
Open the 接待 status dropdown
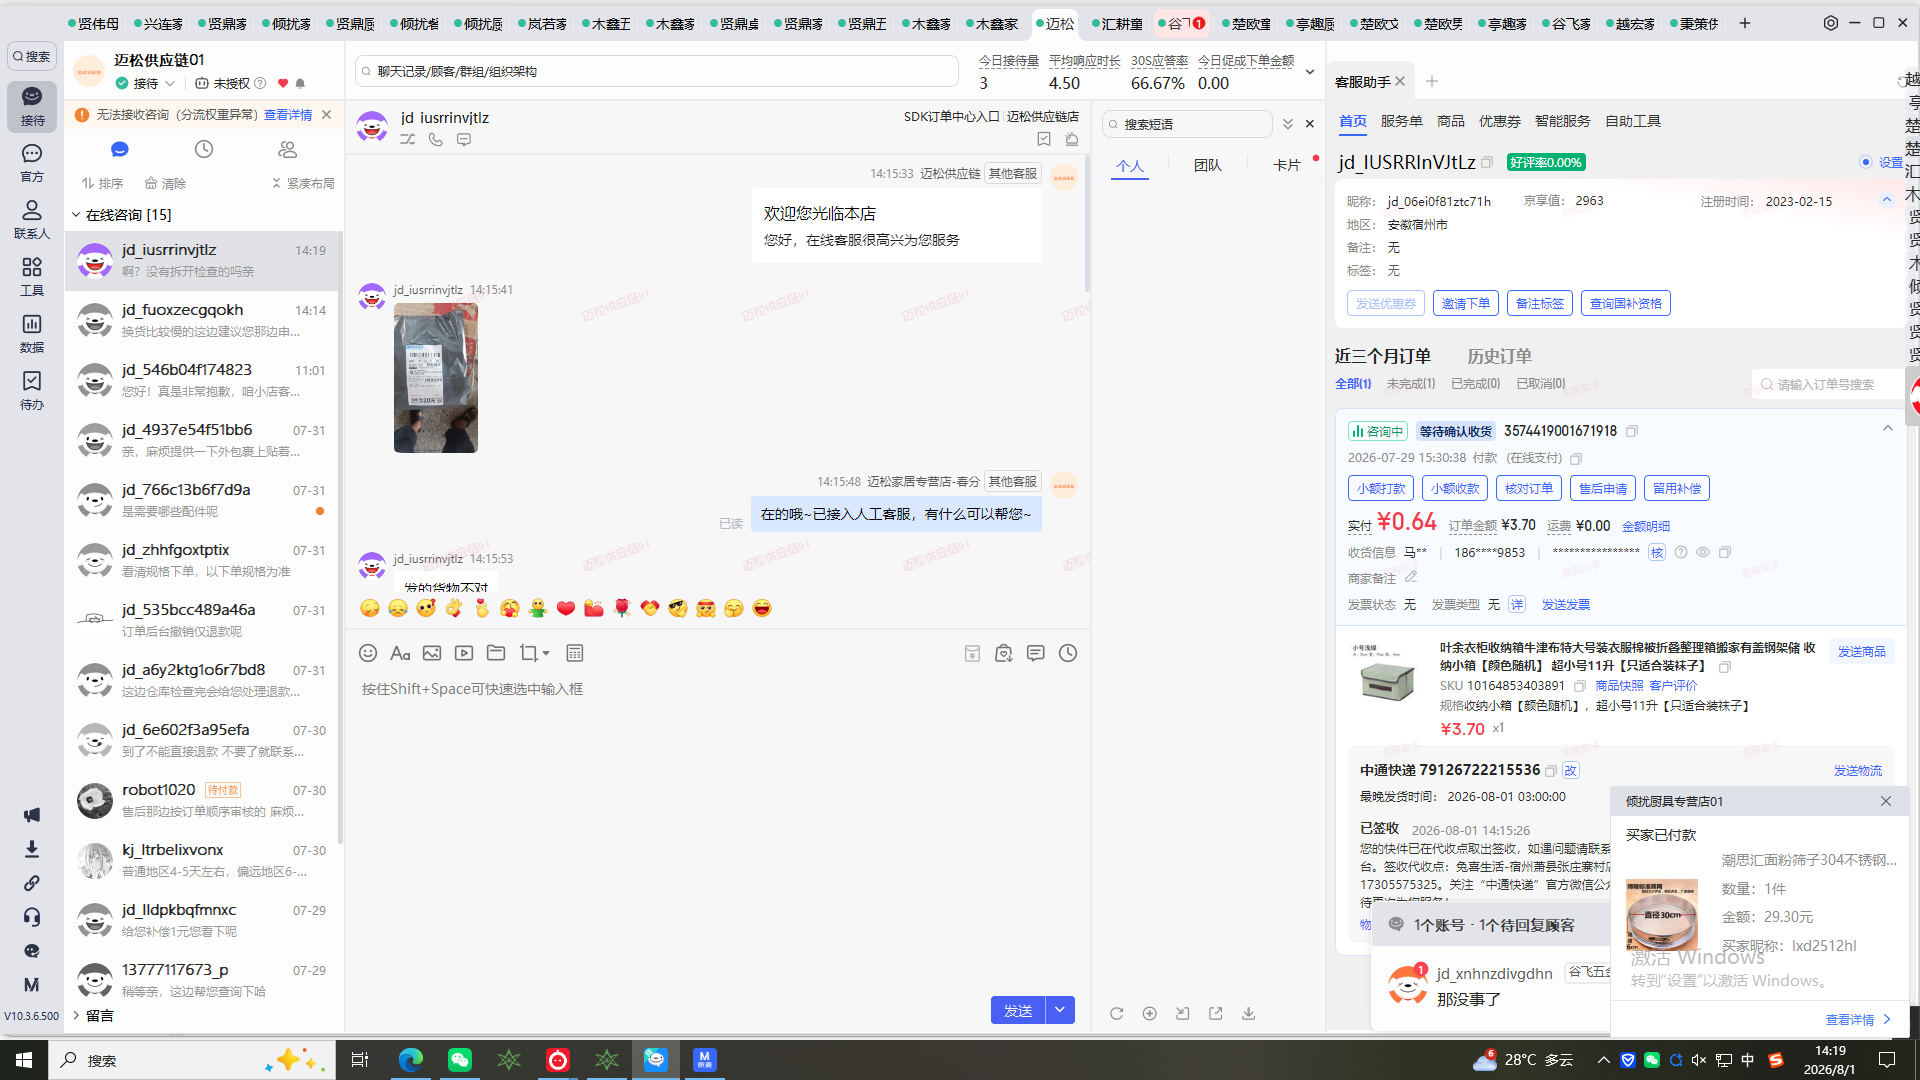170,84
